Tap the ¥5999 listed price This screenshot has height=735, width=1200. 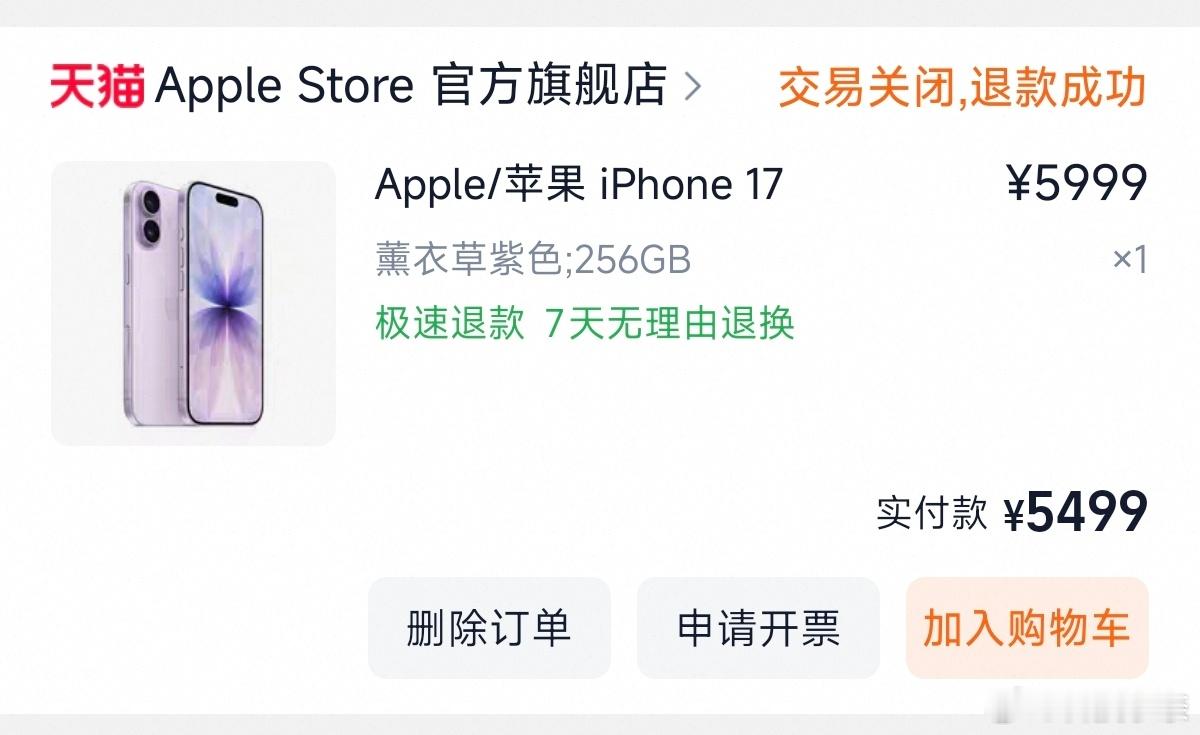pos(1077,183)
